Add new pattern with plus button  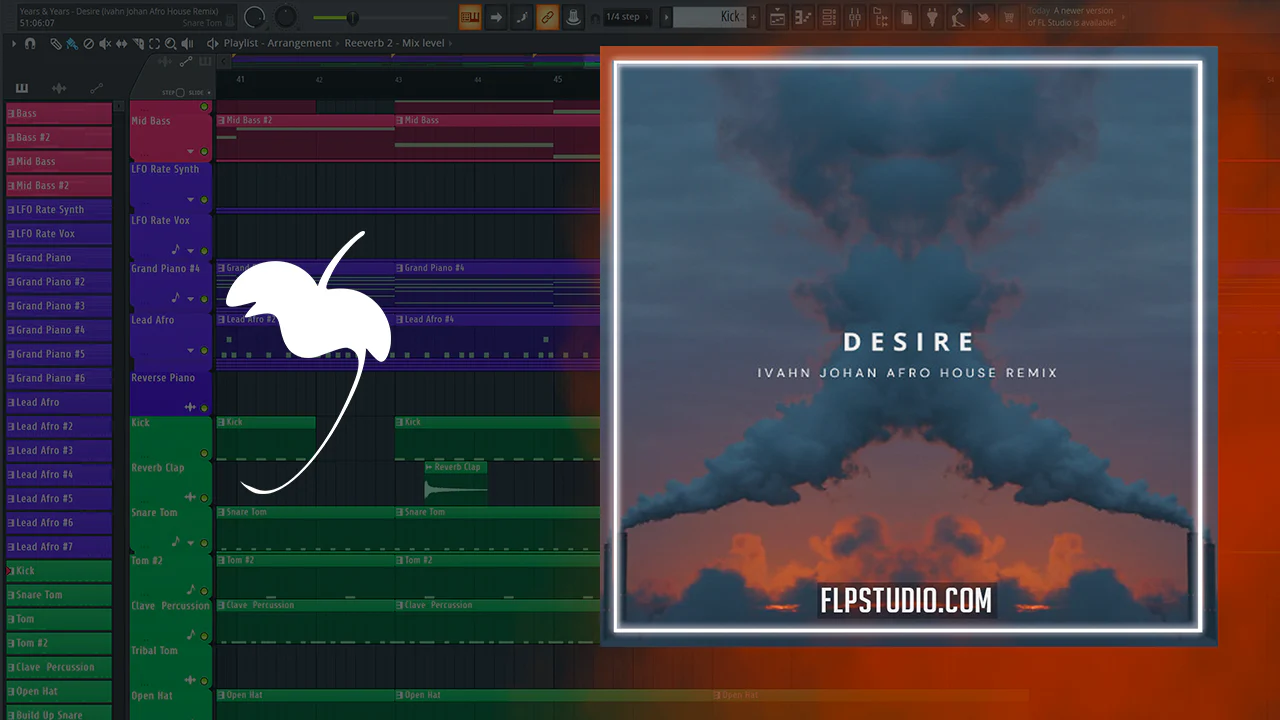coord(754,17)
